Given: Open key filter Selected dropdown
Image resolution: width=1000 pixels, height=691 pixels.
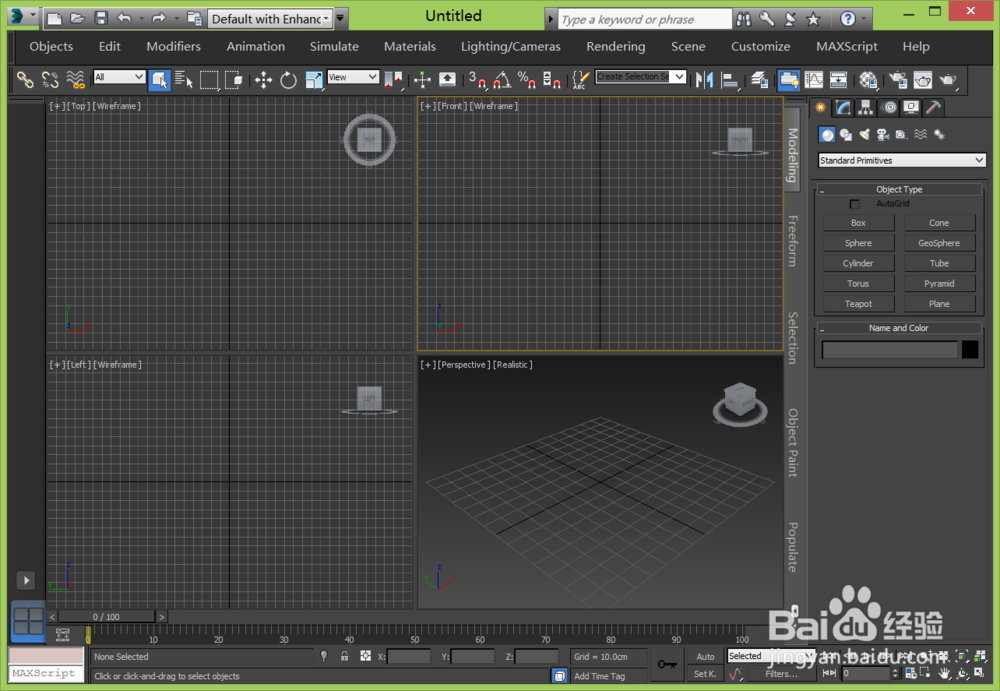Looking at the screenshot, I should [x=770, y=656].
